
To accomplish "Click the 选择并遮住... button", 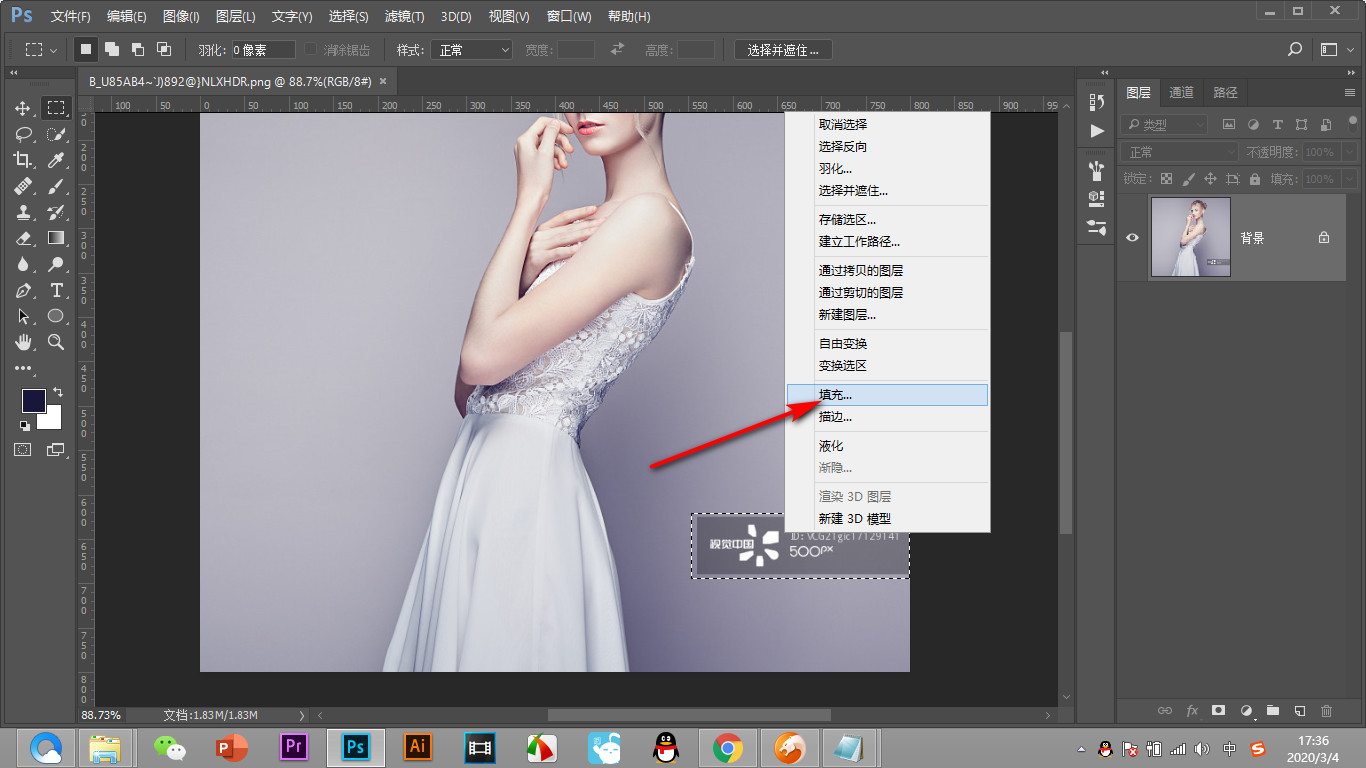I will (x=783, y=50).
